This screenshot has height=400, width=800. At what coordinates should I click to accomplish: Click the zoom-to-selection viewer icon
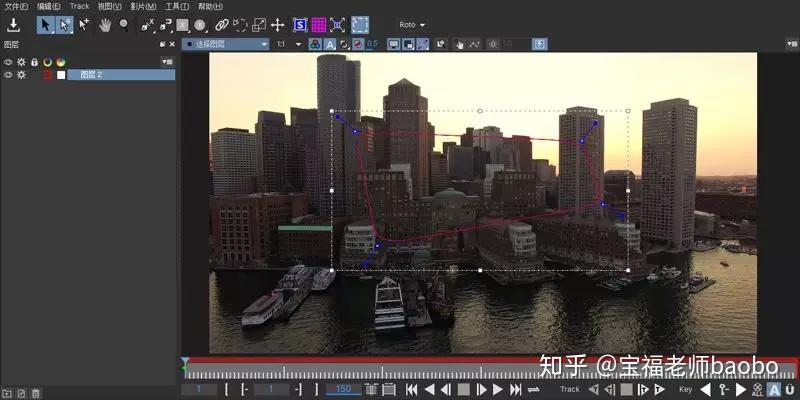click(x=440, y=44)
